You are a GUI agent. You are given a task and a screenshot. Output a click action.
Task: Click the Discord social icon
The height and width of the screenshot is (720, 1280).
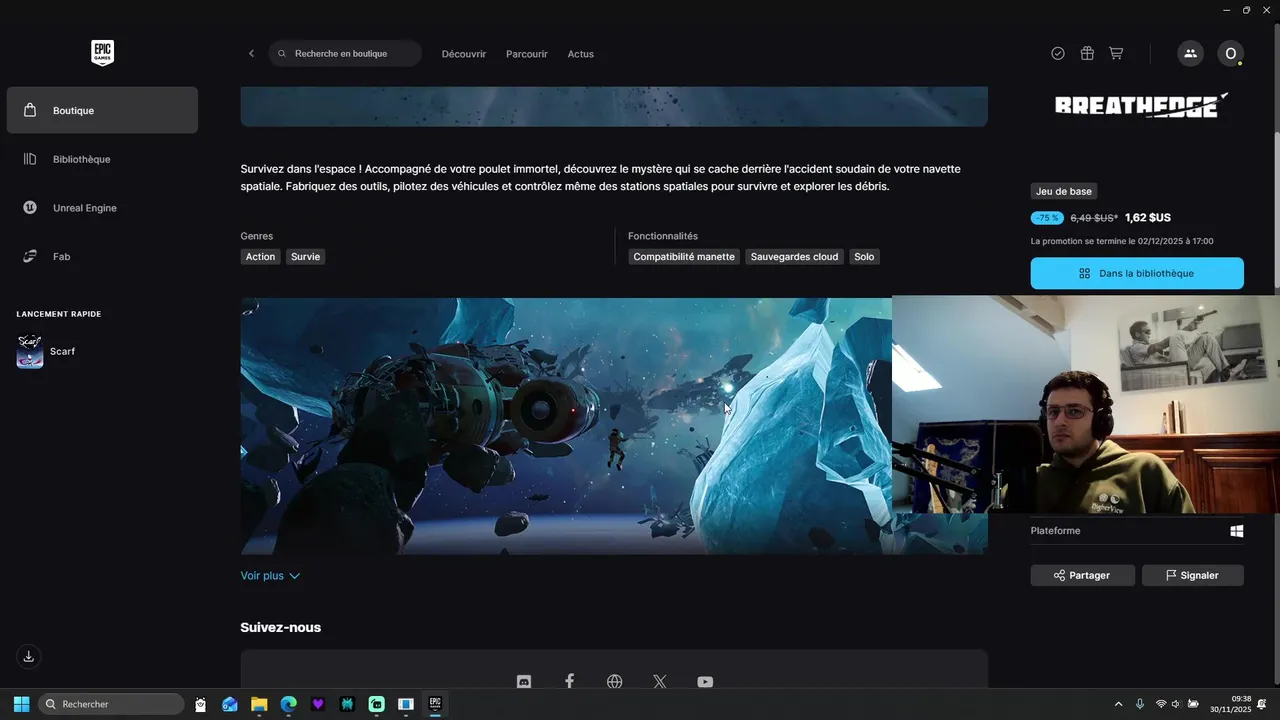524,682
